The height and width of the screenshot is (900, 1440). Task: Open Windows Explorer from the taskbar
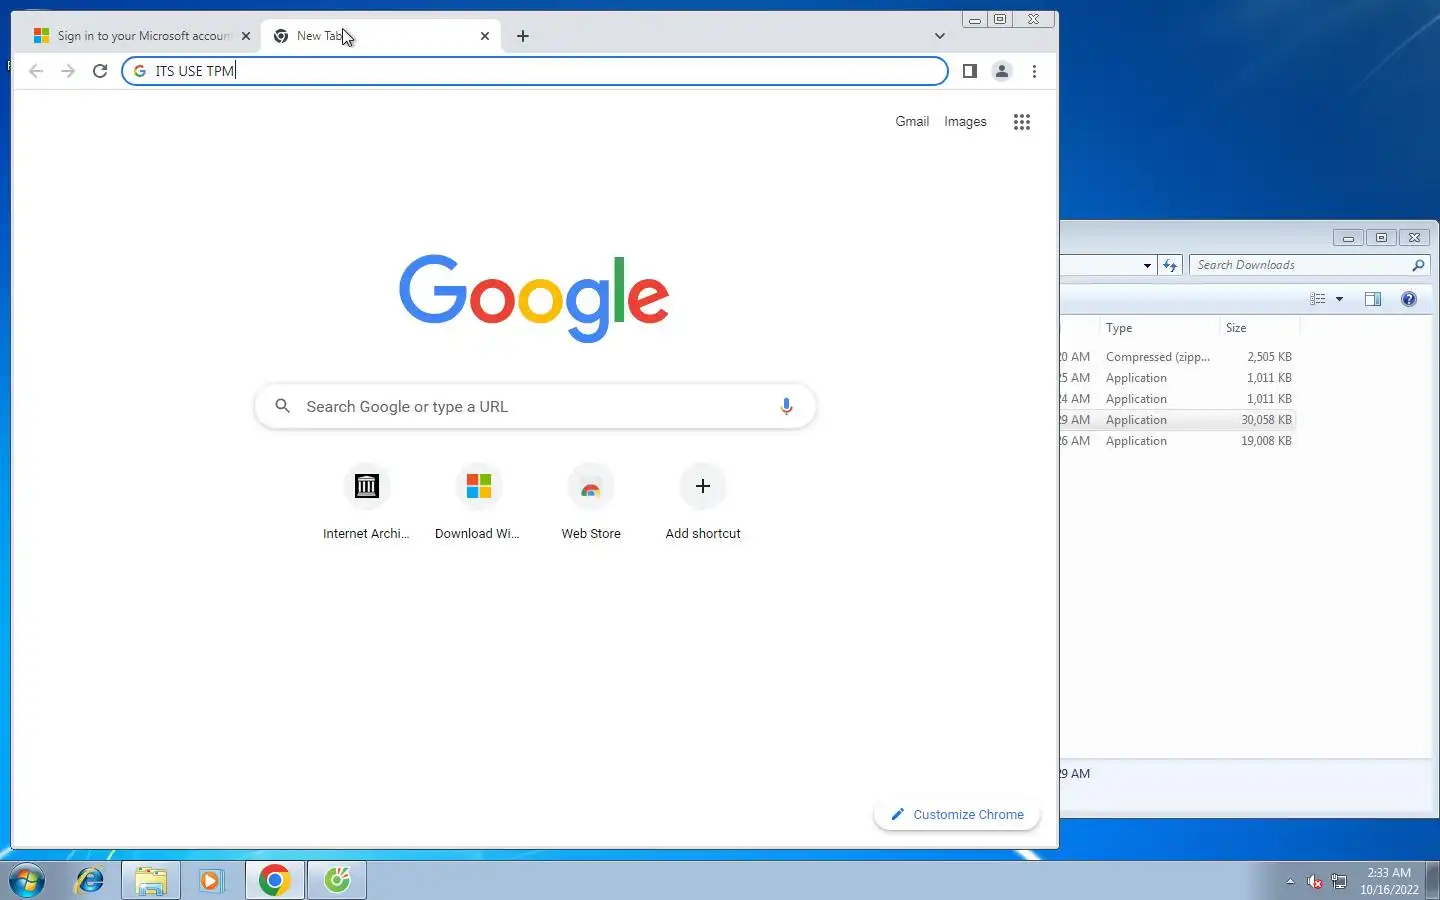coord(151,880)
